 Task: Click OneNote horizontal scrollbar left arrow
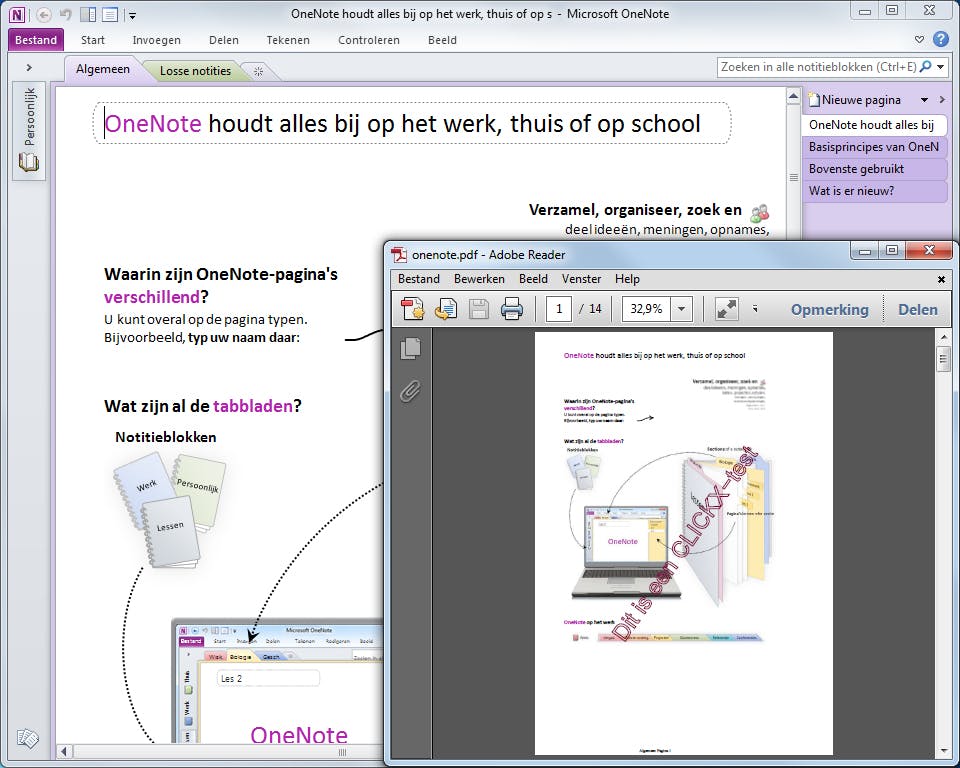[64, 751]
